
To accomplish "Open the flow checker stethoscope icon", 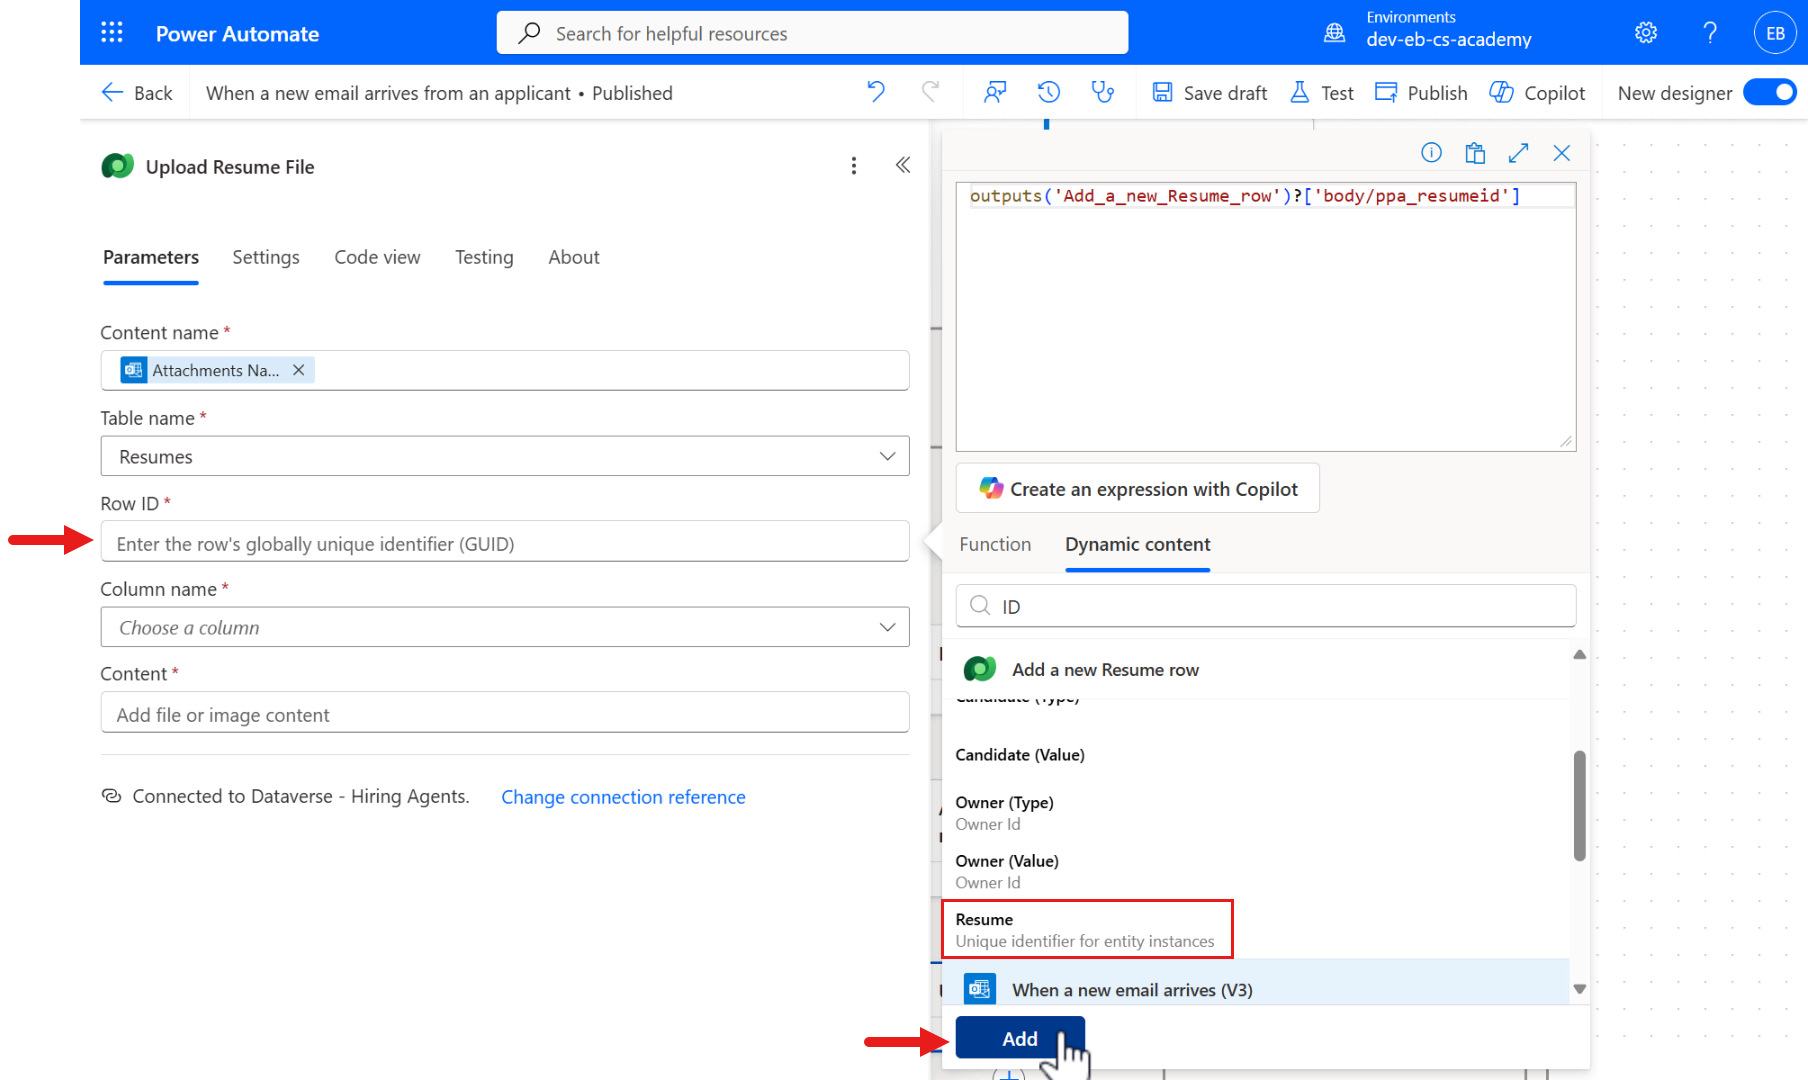I will click(x=1102, y=92).
